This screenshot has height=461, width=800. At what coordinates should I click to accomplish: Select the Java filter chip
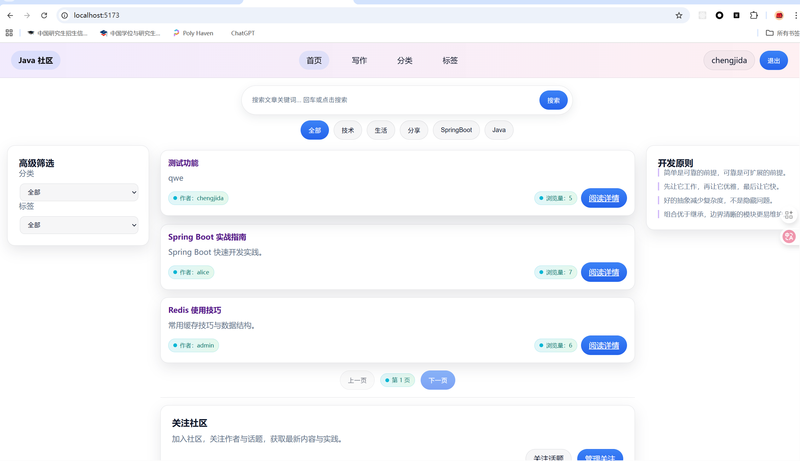tap(499, 130)
